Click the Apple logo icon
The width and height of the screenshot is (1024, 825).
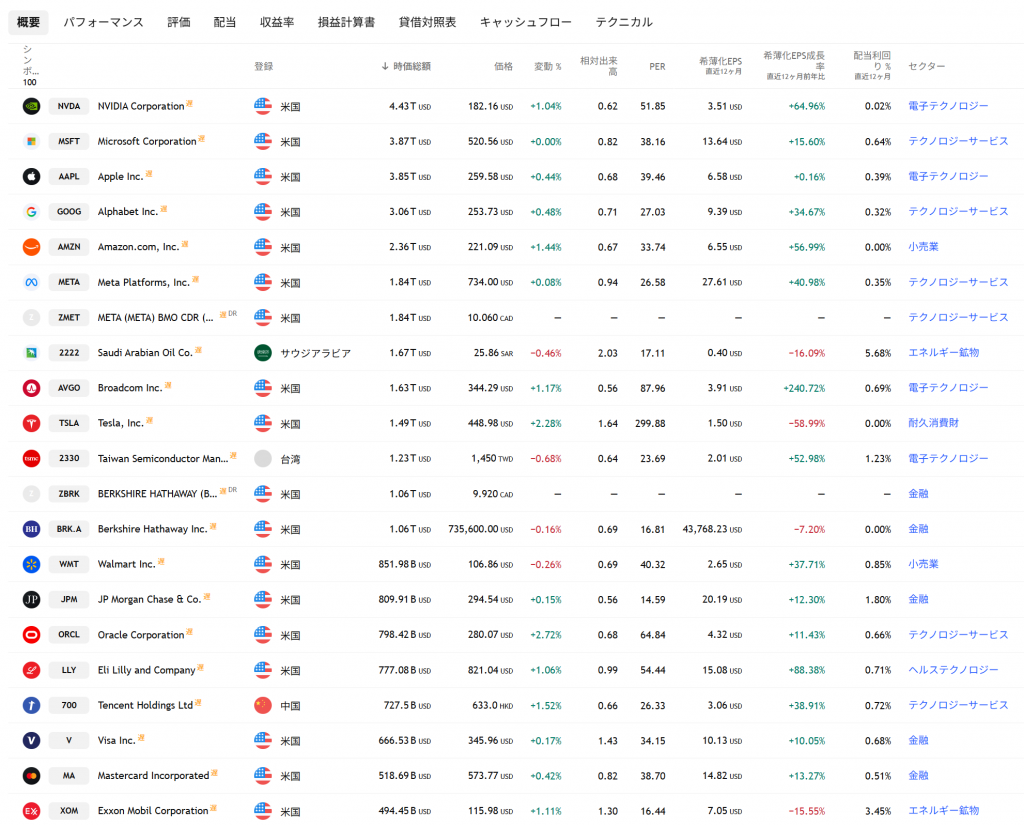(31, 177)
